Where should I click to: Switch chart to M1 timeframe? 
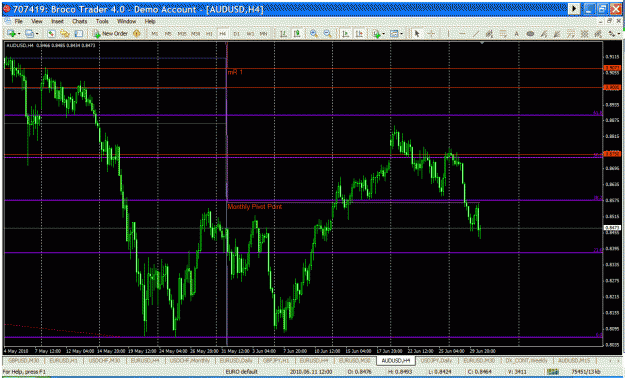155,34
